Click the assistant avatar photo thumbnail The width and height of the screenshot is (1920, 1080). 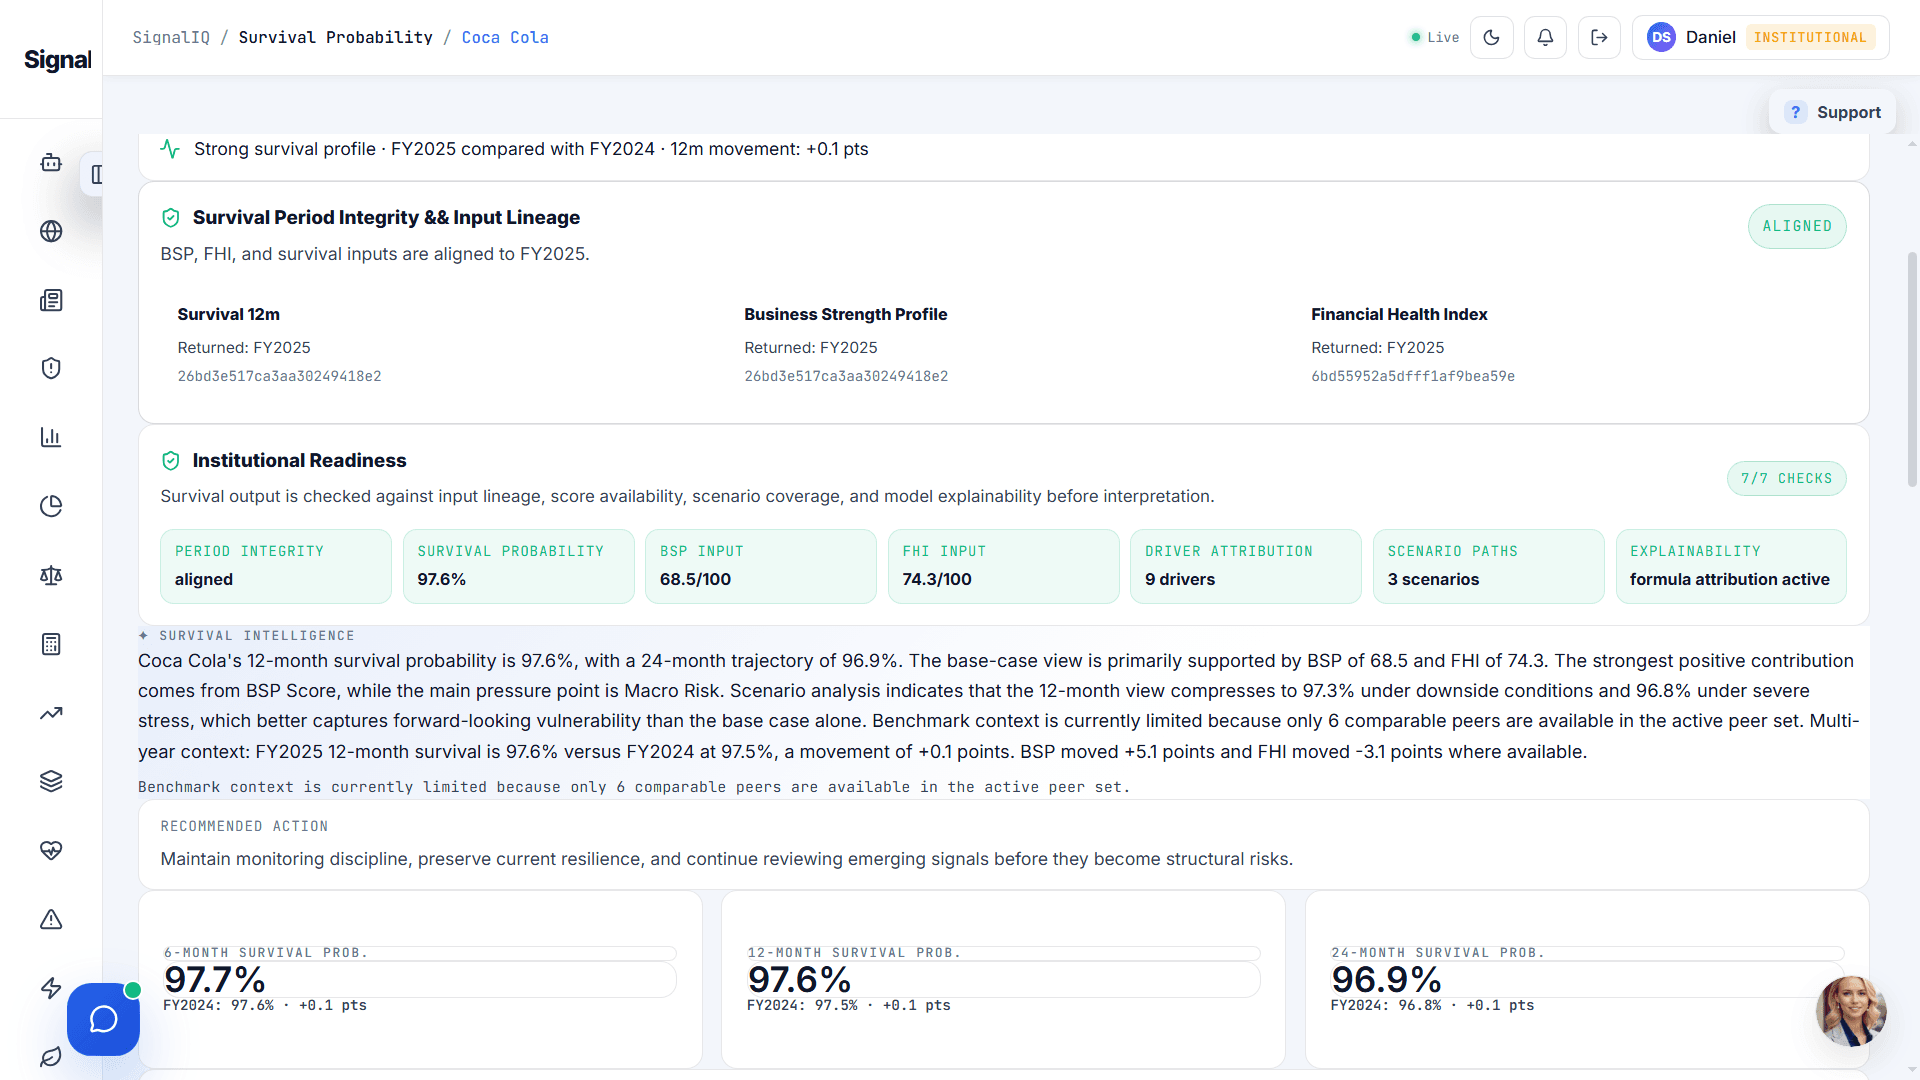click(x=1851, y=1011)
